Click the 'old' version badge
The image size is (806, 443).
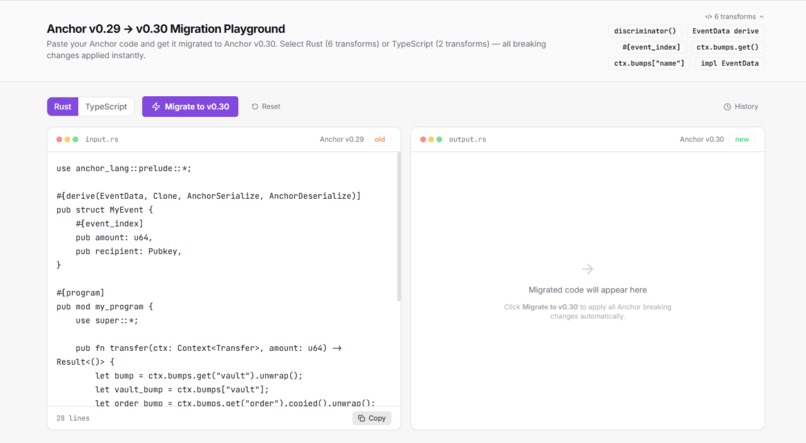380,139
